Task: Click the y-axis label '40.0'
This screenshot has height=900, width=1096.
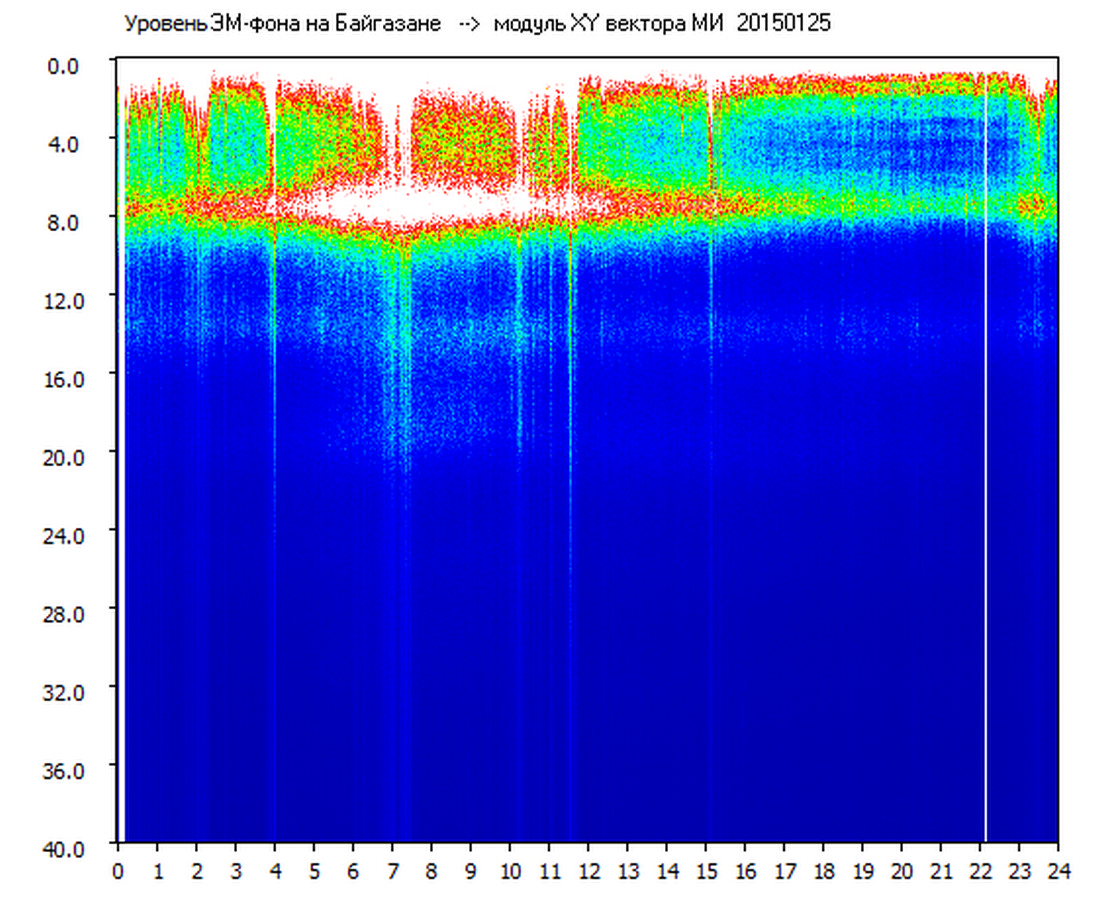Action: [x=65, y=850]
